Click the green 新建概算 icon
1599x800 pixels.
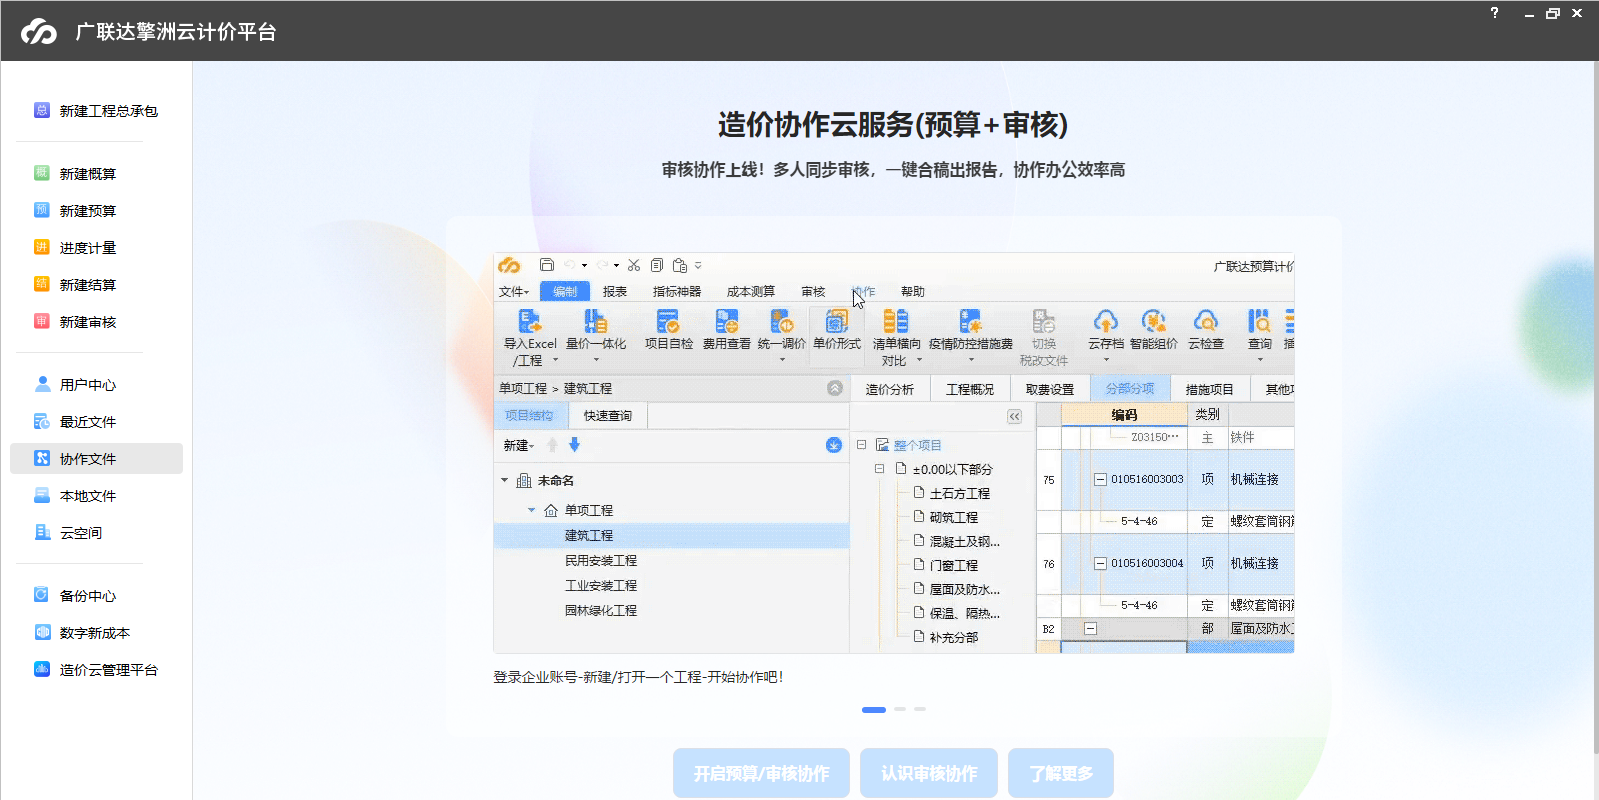[42, 173]
